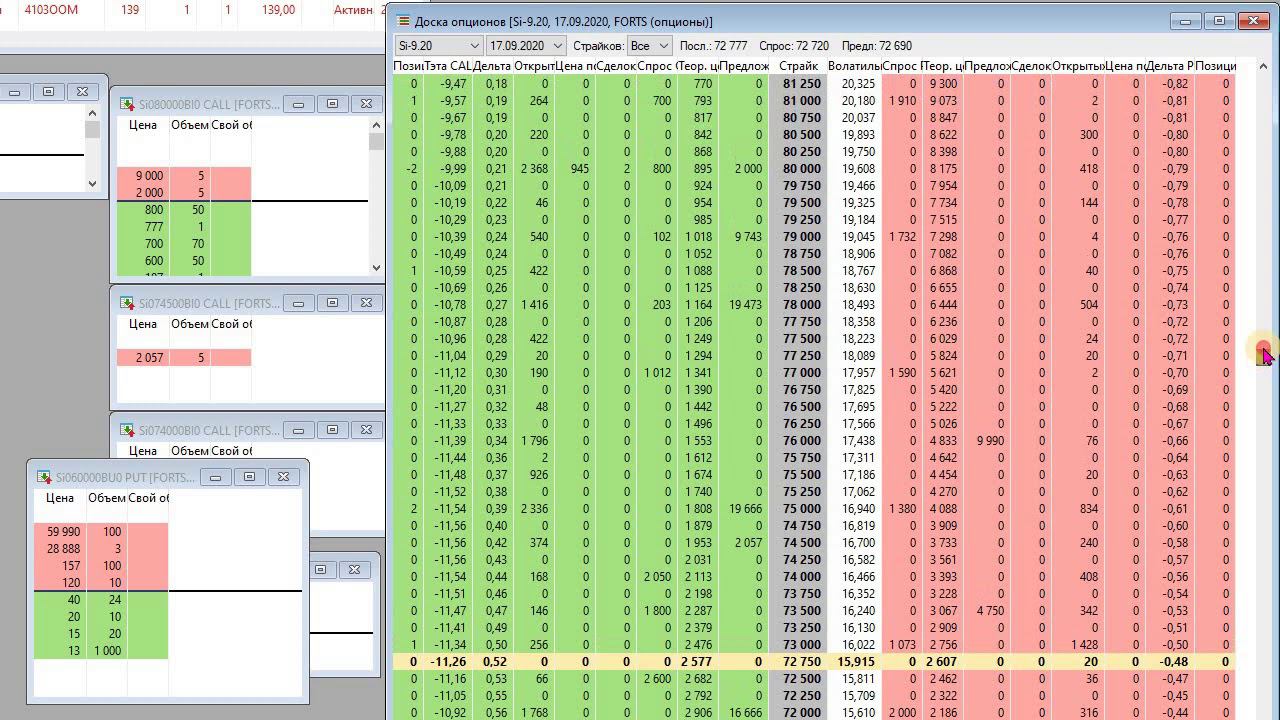1280x720 pixels.
Task: Click the Активн status cell in top table
Action: [353, 10]
